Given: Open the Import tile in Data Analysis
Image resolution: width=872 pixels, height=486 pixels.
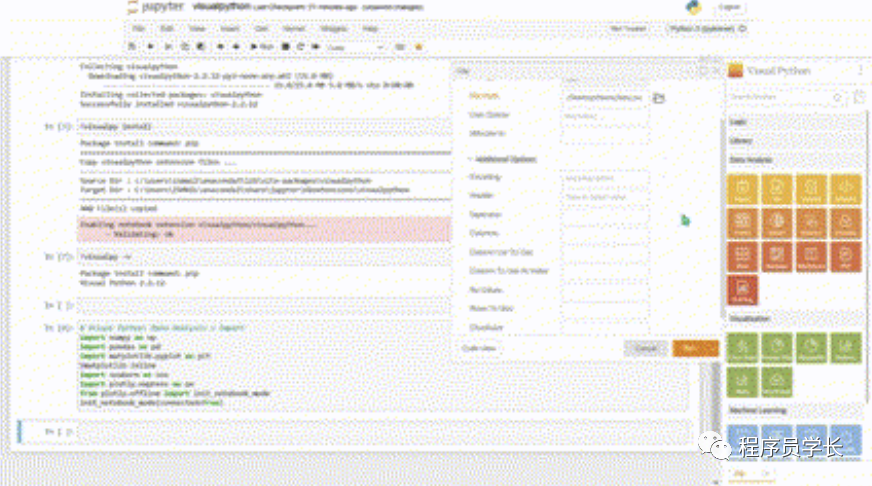Looking at the screenshot, I should coord(742,189).
